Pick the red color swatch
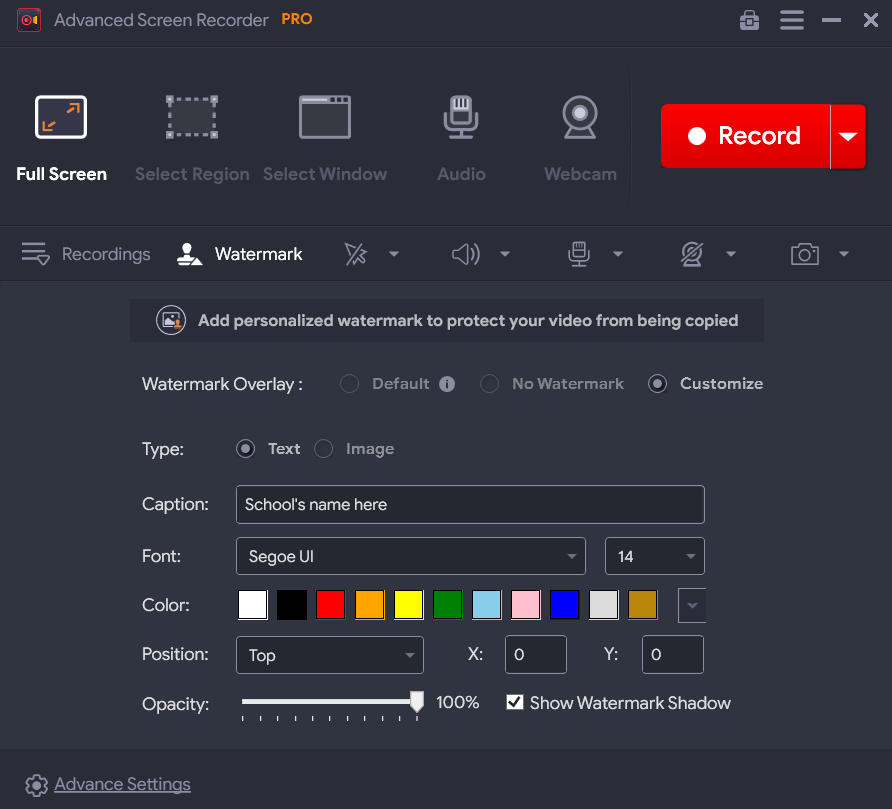This screenshot has height=809, width=892. [330, 605]
